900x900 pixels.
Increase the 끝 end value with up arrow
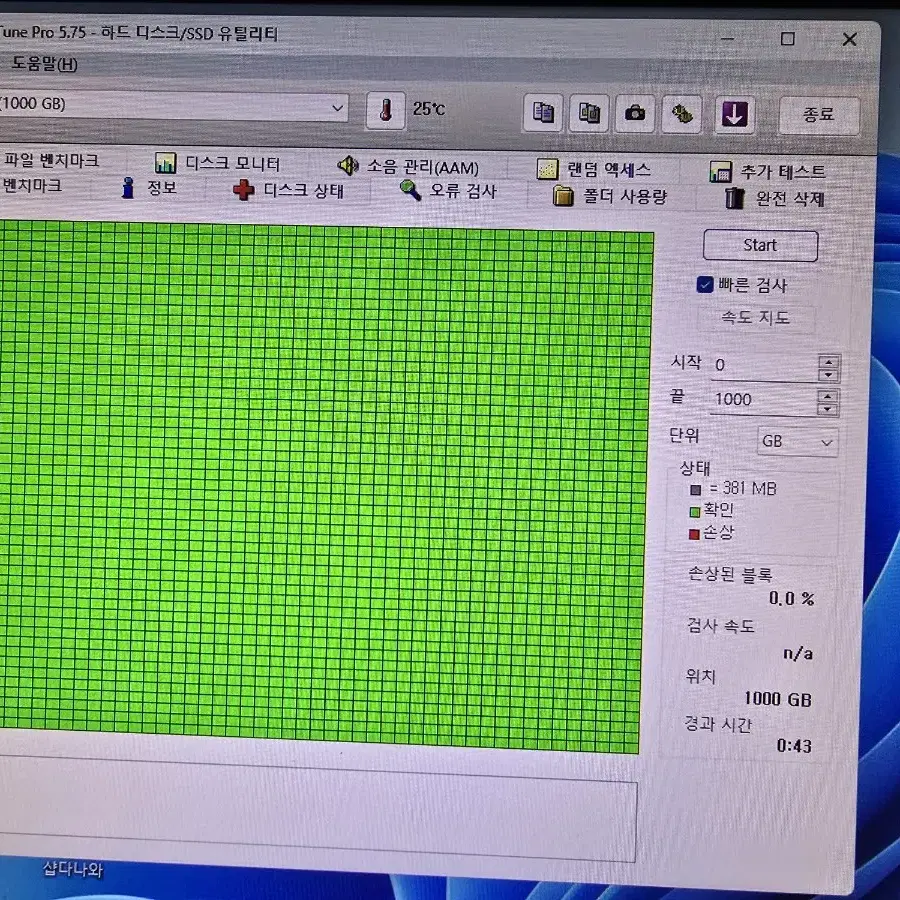(x=827, y=396)
